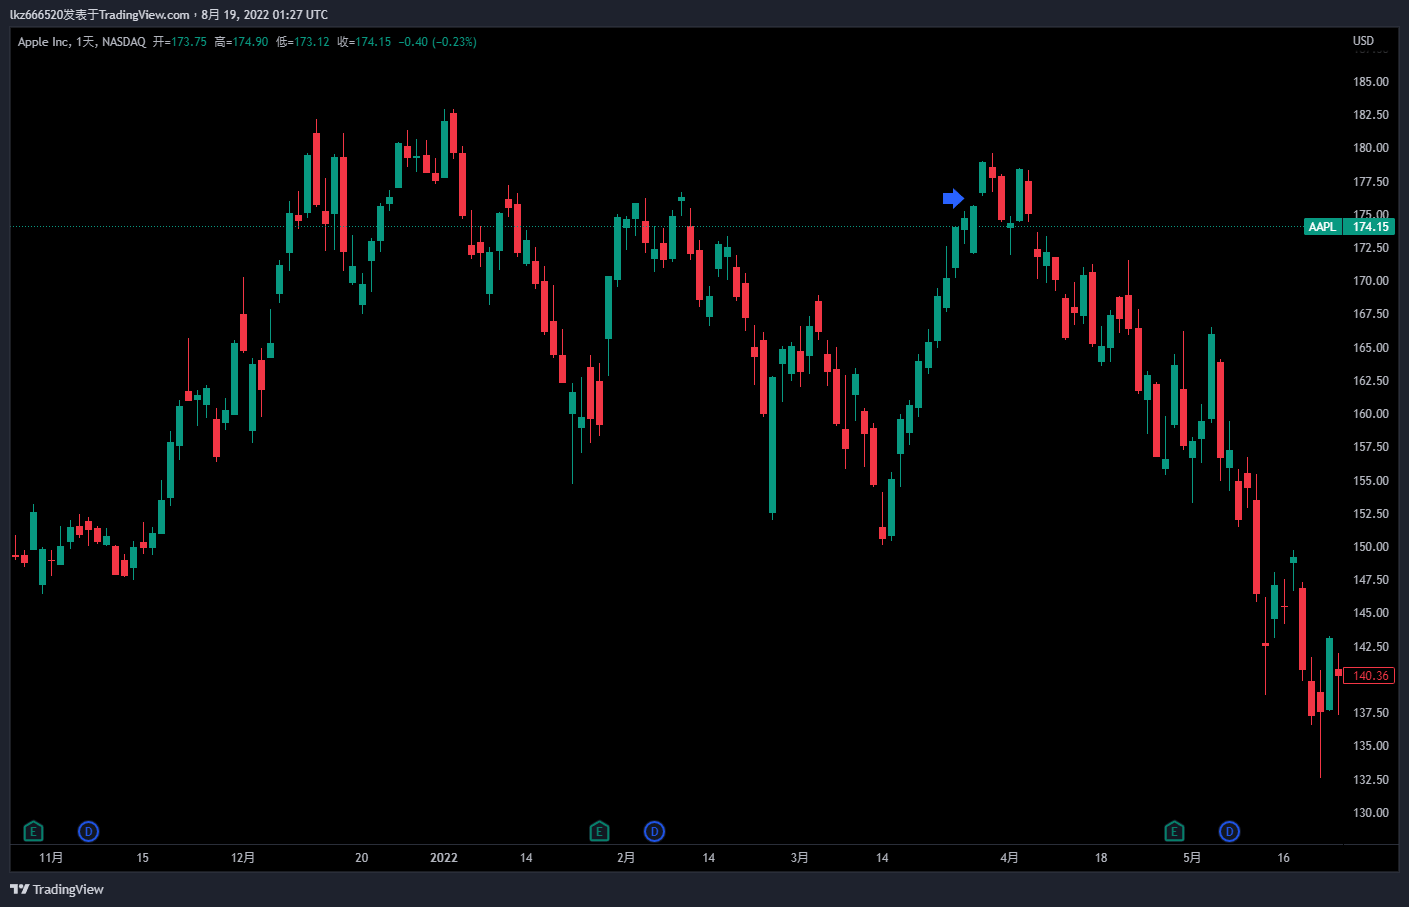This screenshot has height=907, width=1409.
Task: Click the −0.40 (−0.23%) change value
Action: 437,42
